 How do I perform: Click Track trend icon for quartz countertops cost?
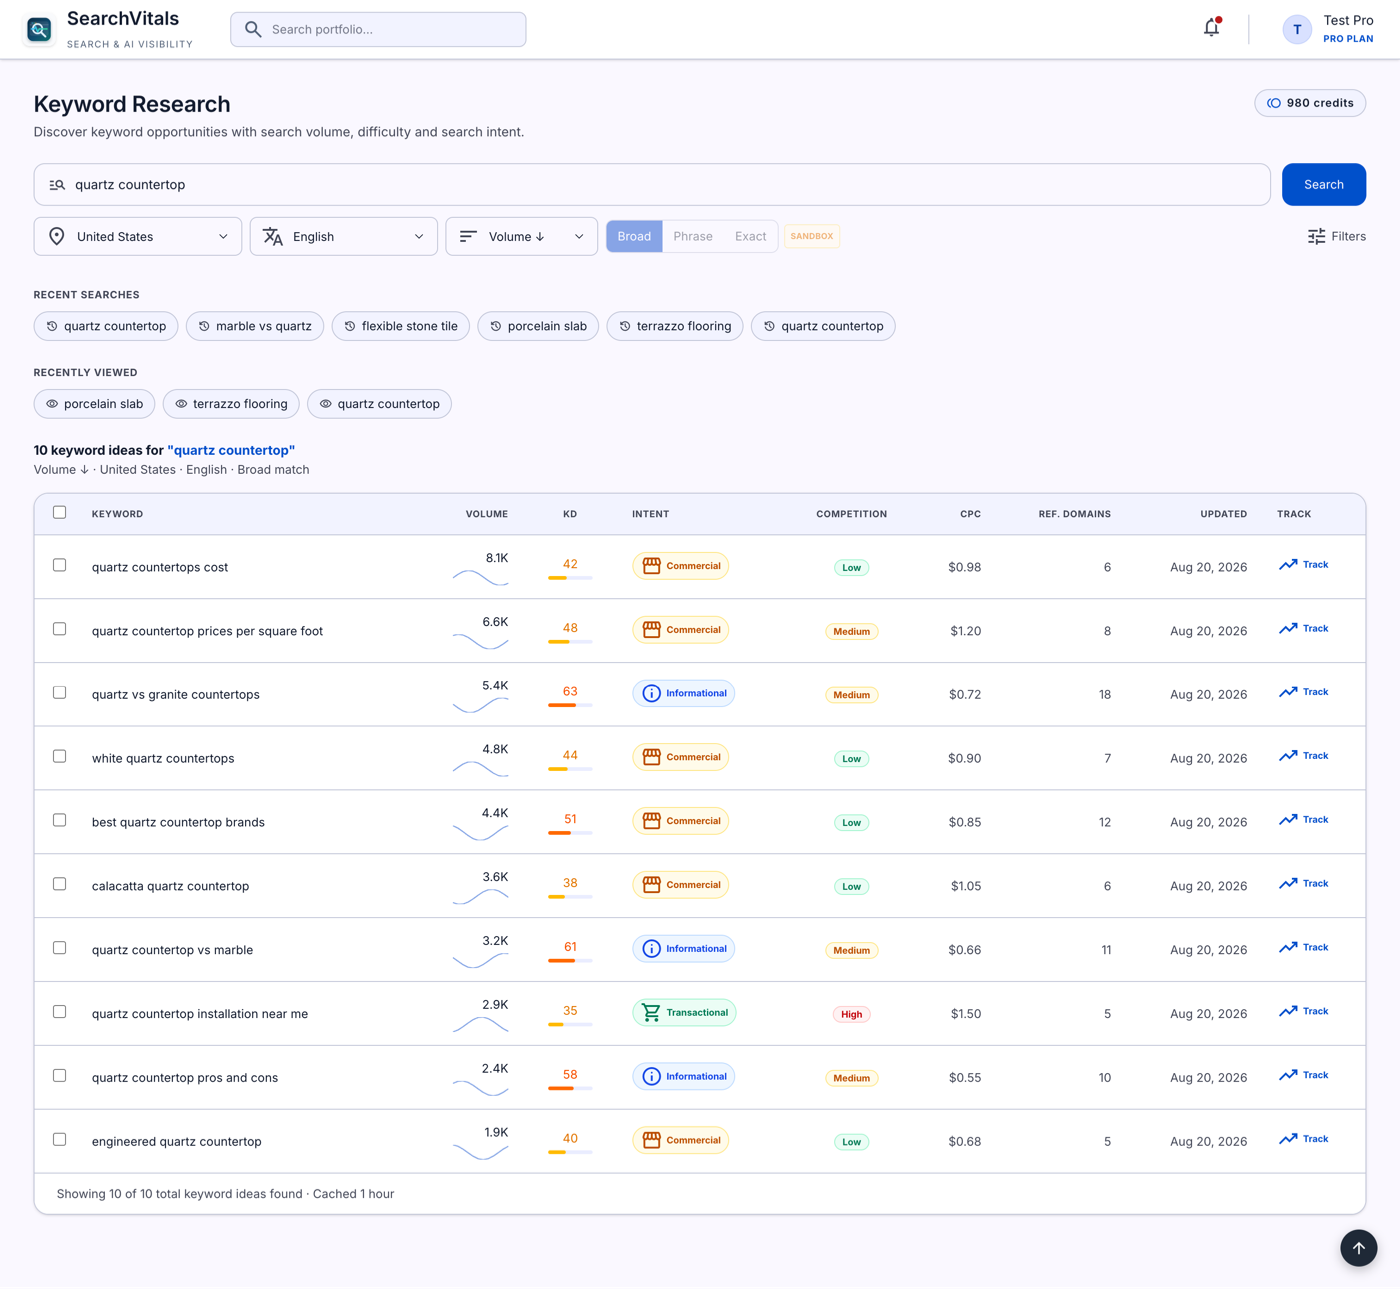pyautogui.click(x=1288, y=565)
